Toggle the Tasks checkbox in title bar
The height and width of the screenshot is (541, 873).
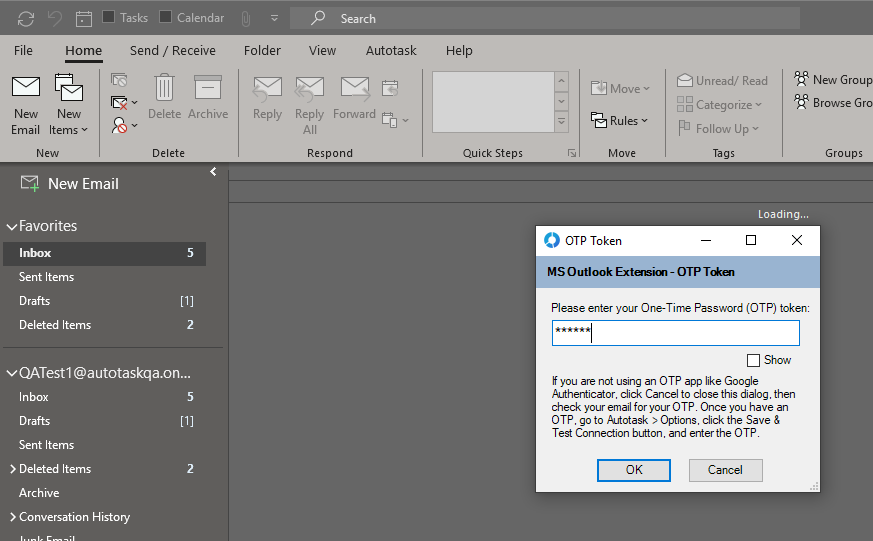click(x=109, y=18)
